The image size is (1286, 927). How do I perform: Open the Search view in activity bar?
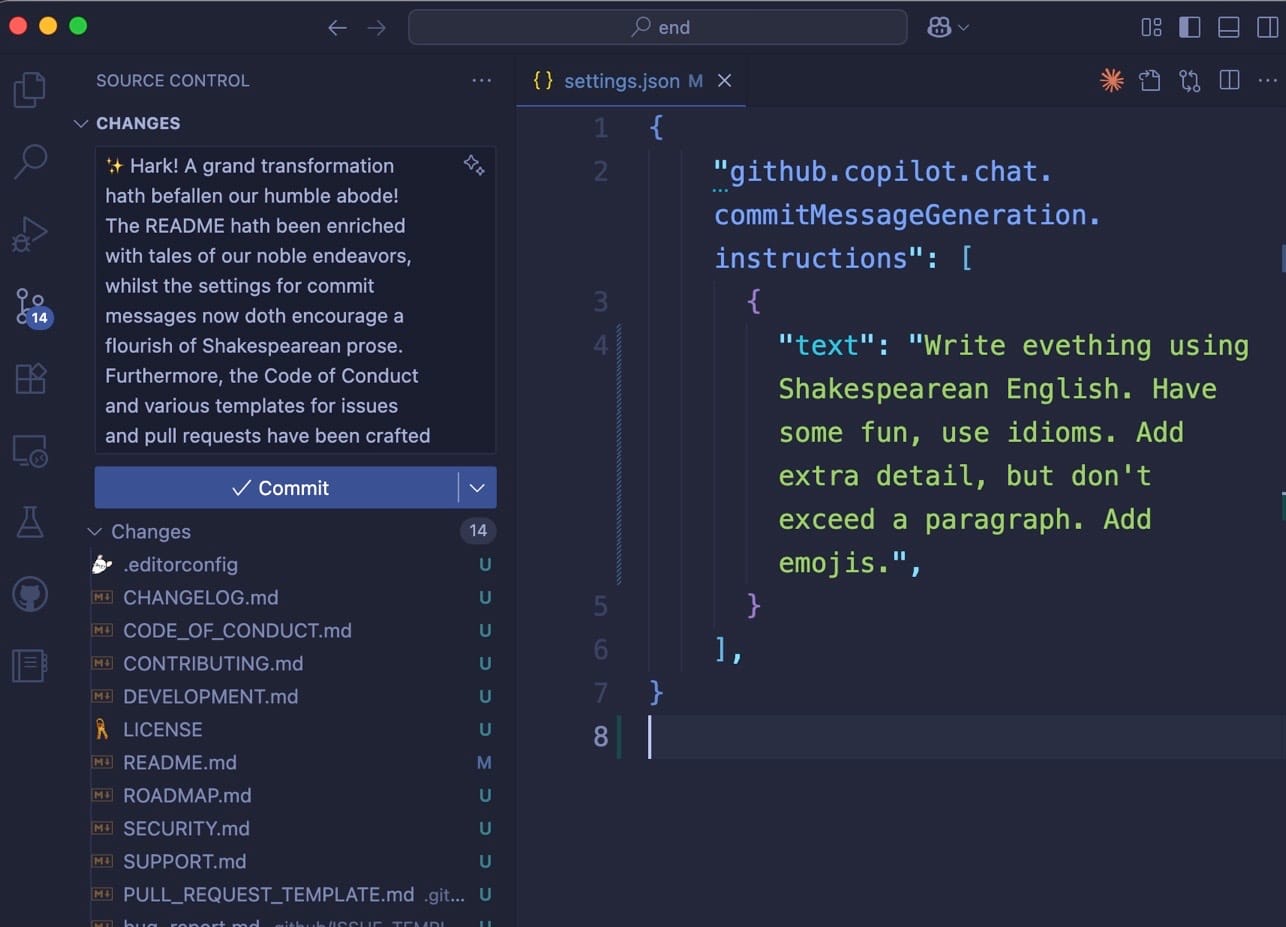29,162
